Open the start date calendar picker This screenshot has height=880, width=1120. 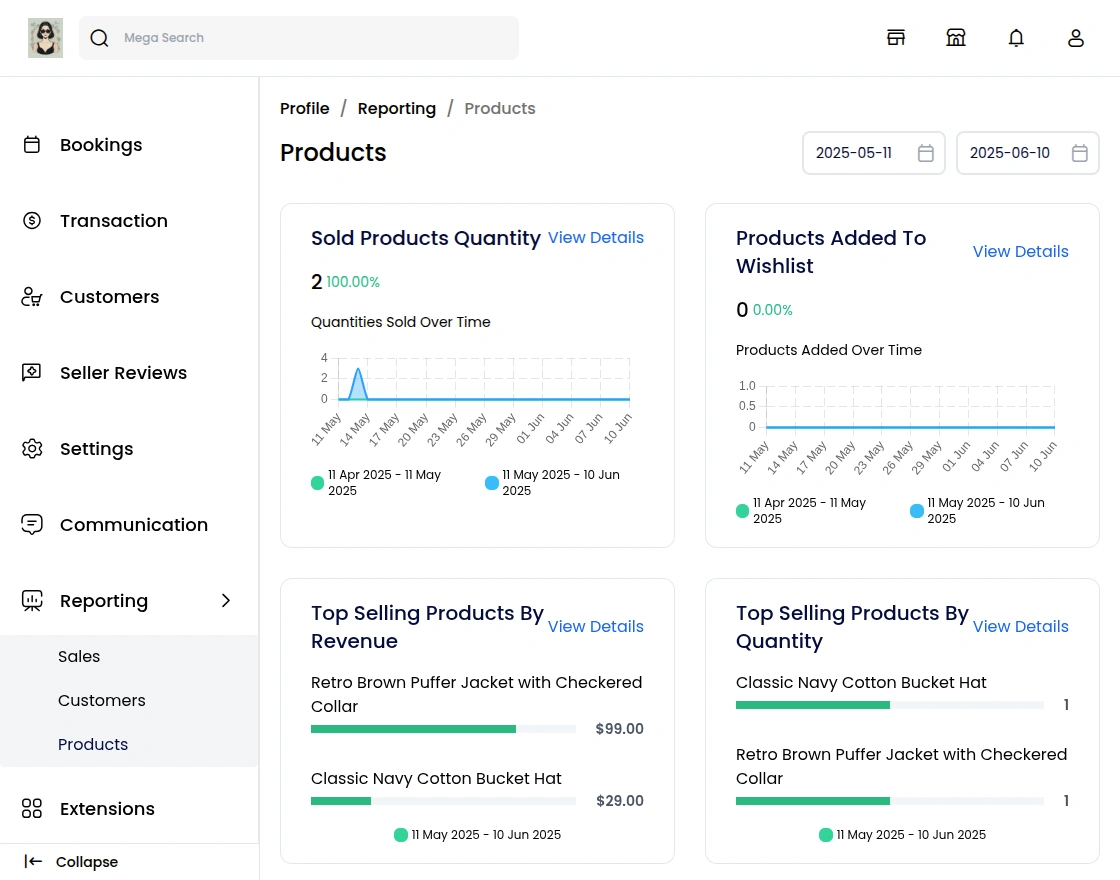pyautogui.click(x=926, y=153)
